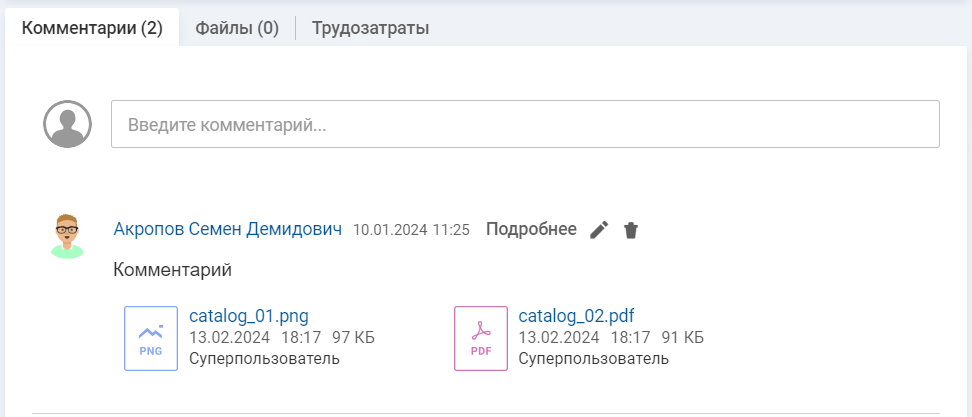
Task: Click Суперпользователь under catalog_02.pdf
Action: pyautogui.click(x=593, y=359)
